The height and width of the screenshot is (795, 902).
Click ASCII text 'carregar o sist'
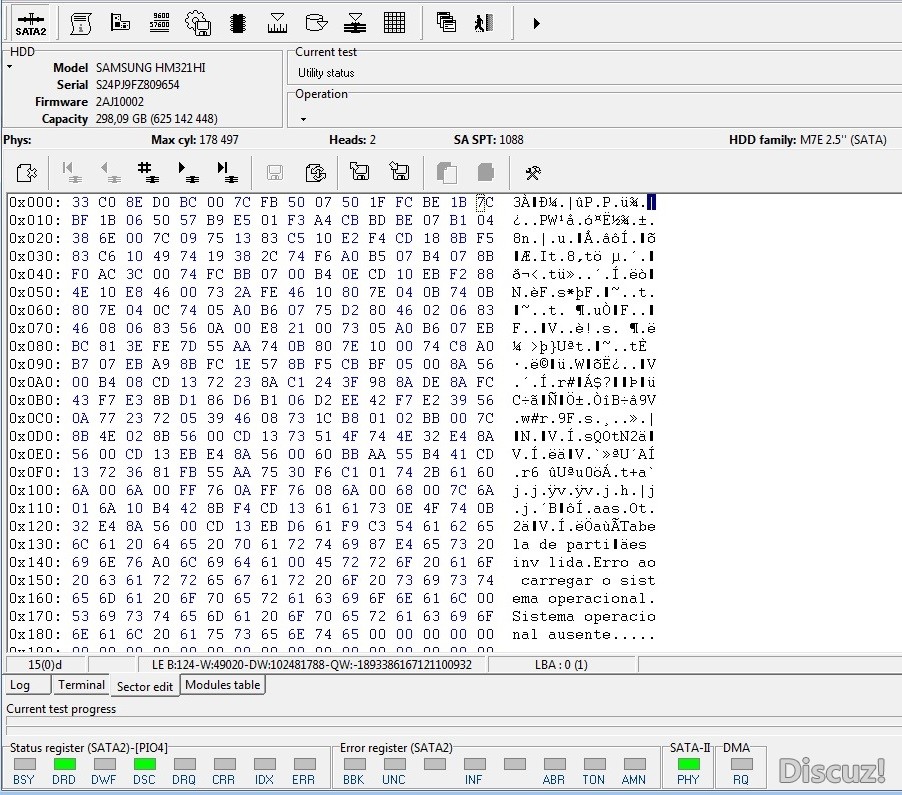click(588, 580)
